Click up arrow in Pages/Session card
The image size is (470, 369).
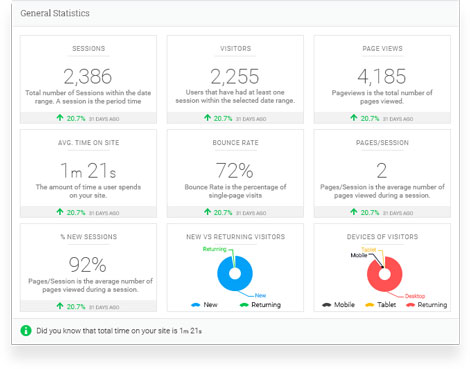(354, 212)
